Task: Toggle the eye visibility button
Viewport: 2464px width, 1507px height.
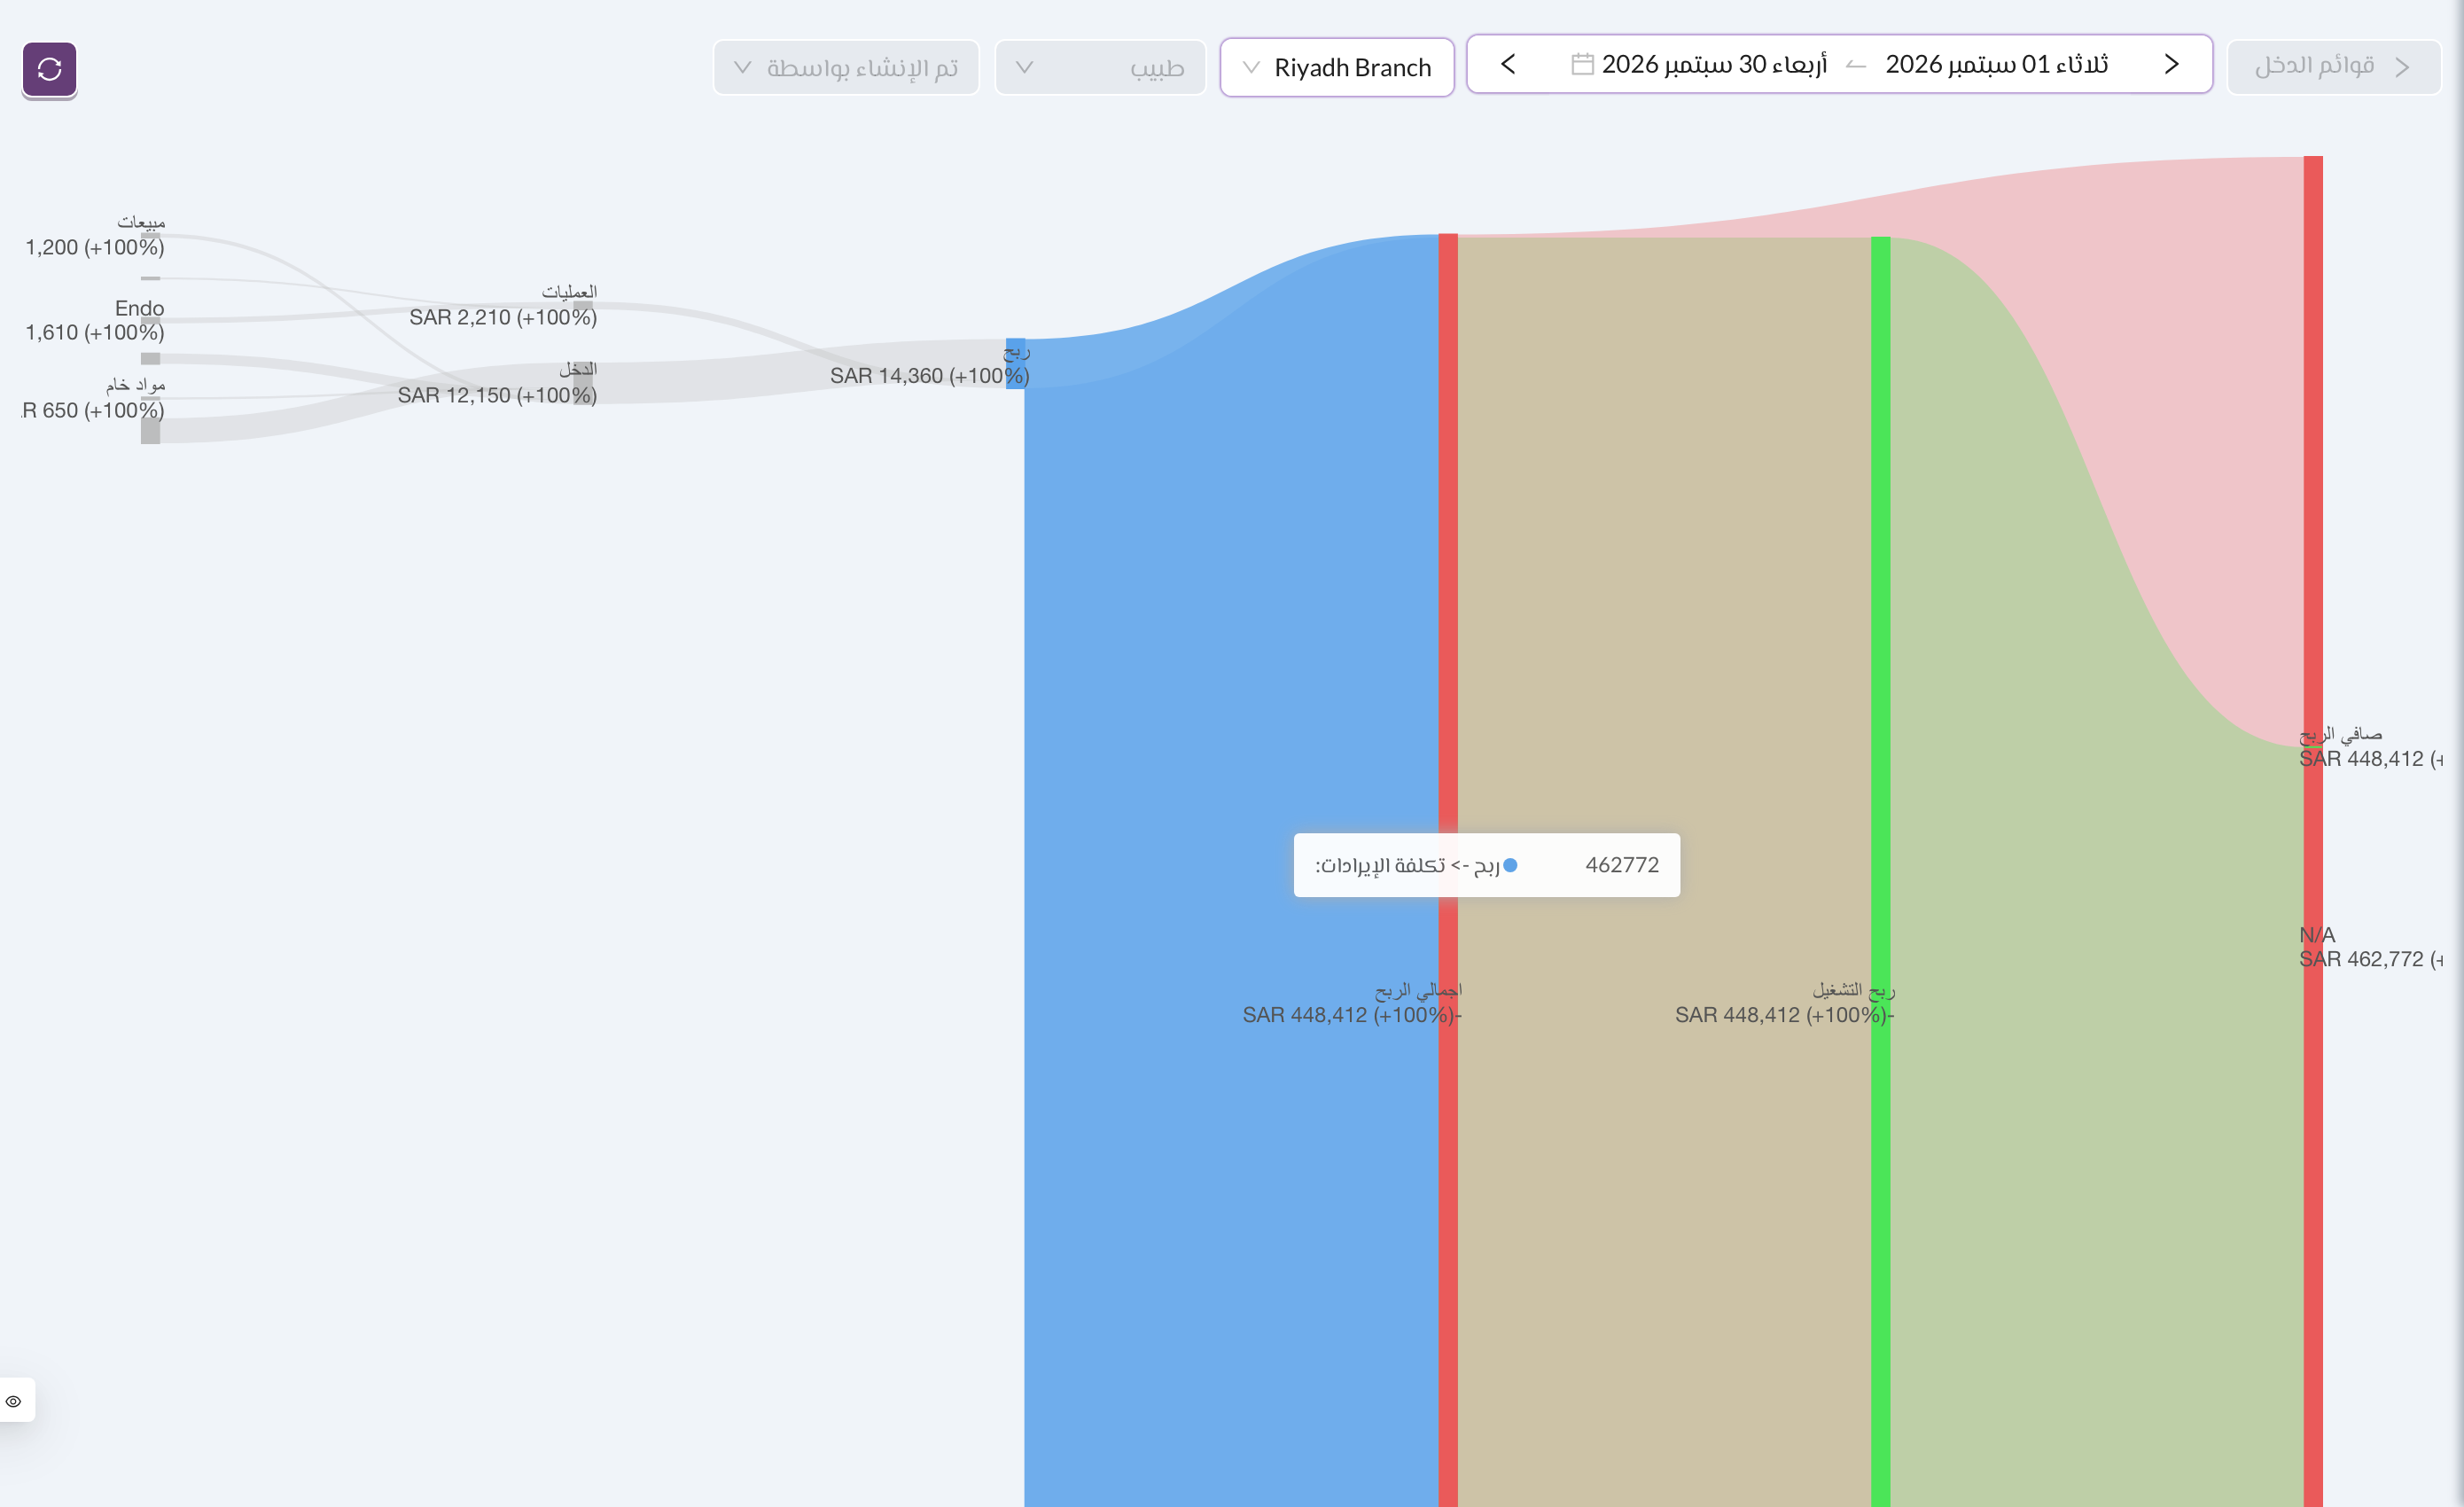Action: [14, 1400]
